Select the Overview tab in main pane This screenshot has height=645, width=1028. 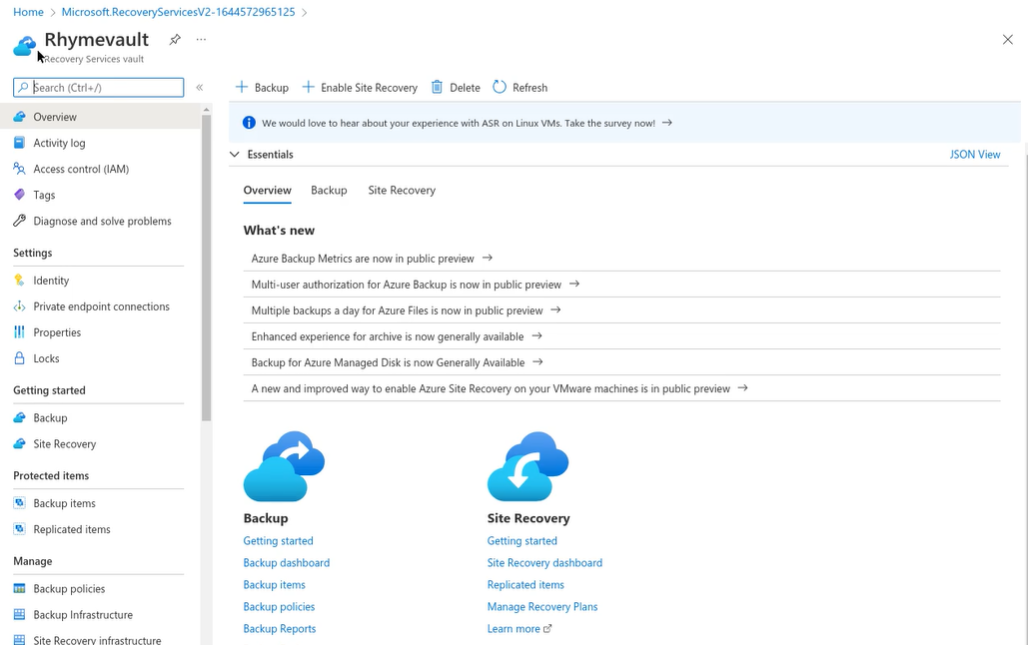[267, 190]
